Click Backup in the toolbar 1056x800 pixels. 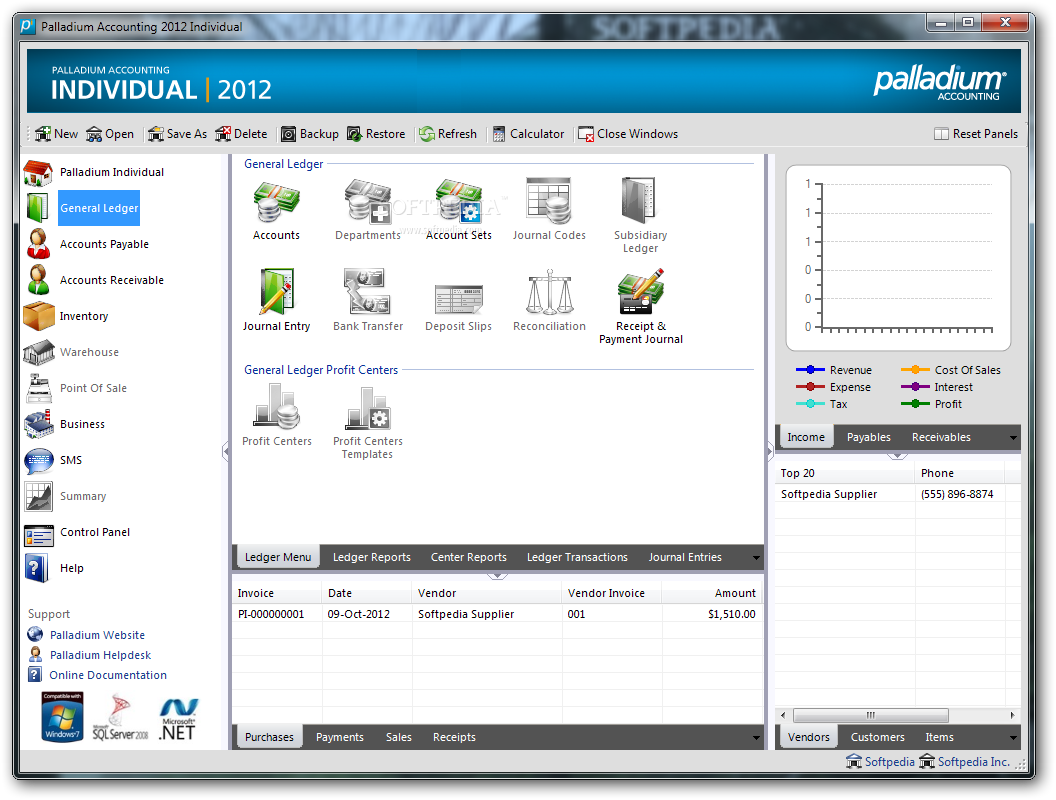310,134
